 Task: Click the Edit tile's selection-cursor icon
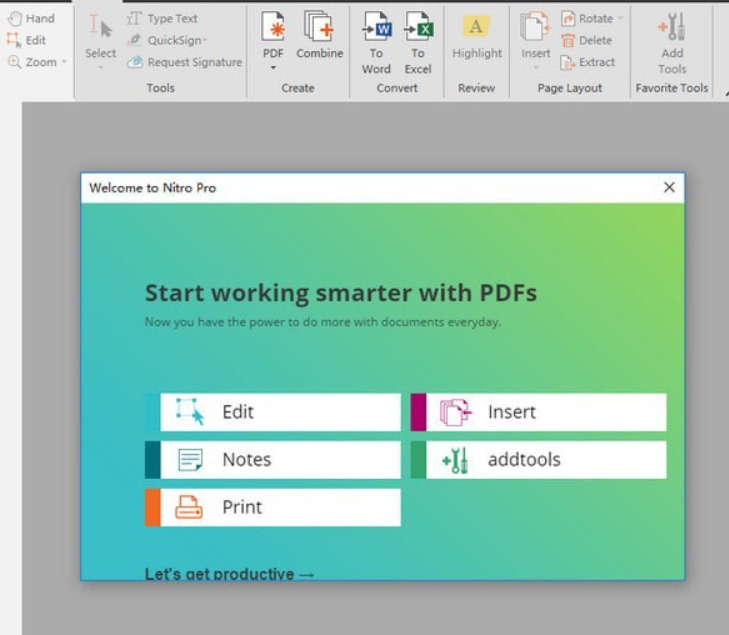pyautogui.click(x=190, y=411)
